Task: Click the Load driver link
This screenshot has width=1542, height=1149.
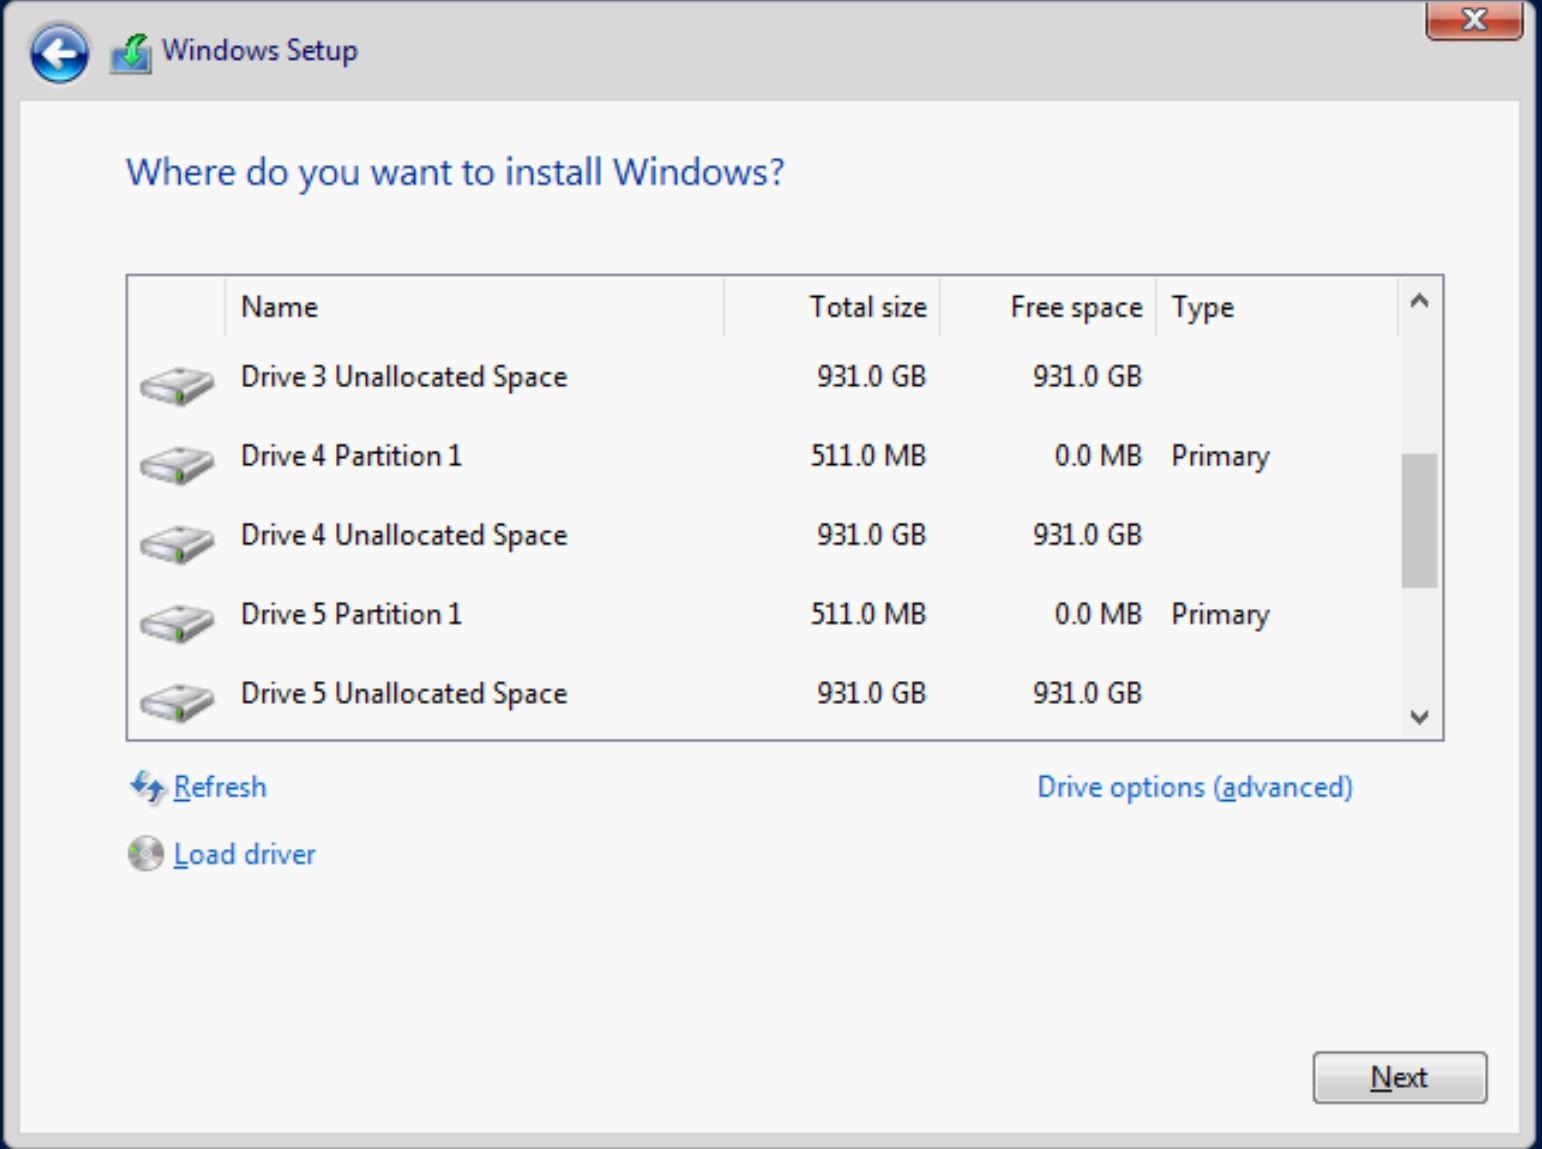Action: point(243,853)
